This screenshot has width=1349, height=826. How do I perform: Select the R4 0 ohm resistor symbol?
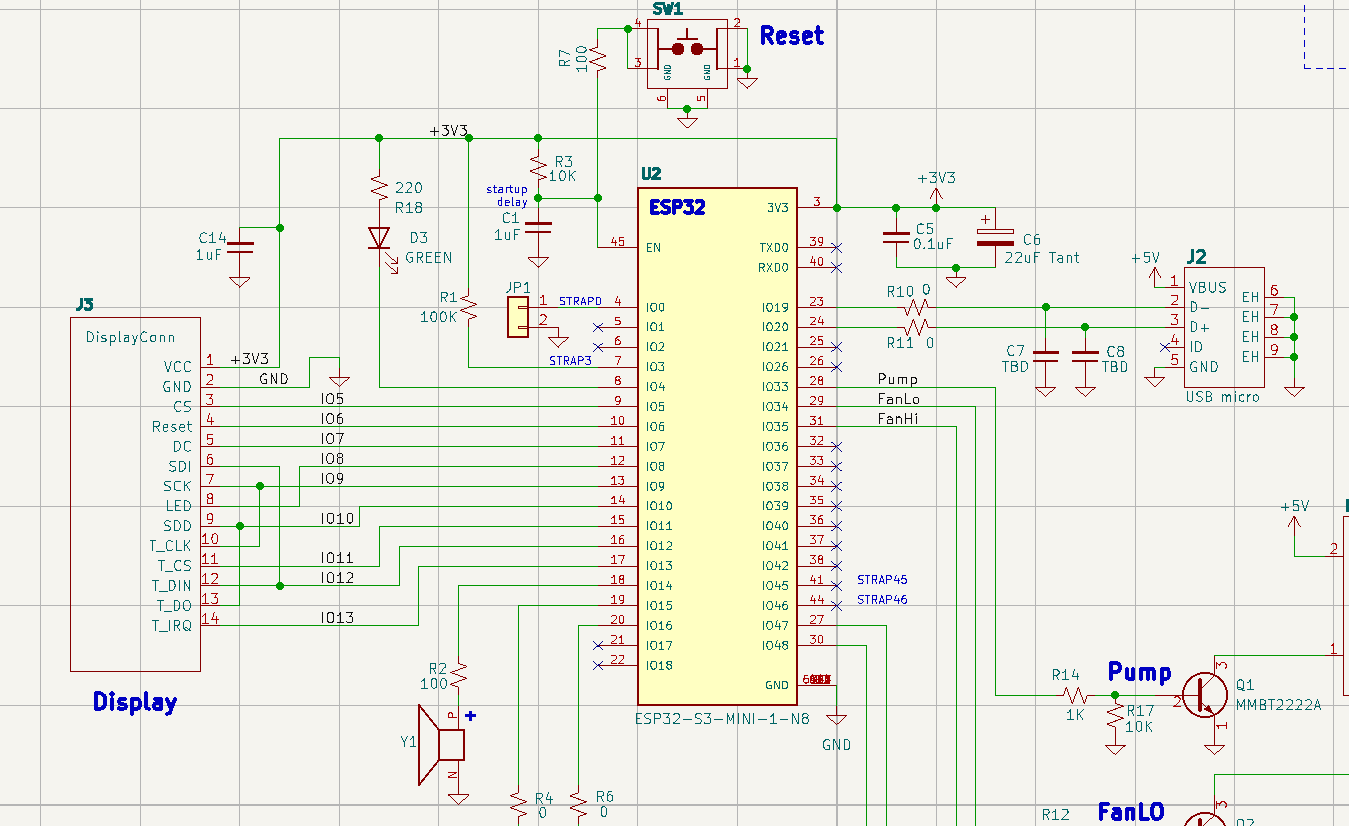[518, 806]
